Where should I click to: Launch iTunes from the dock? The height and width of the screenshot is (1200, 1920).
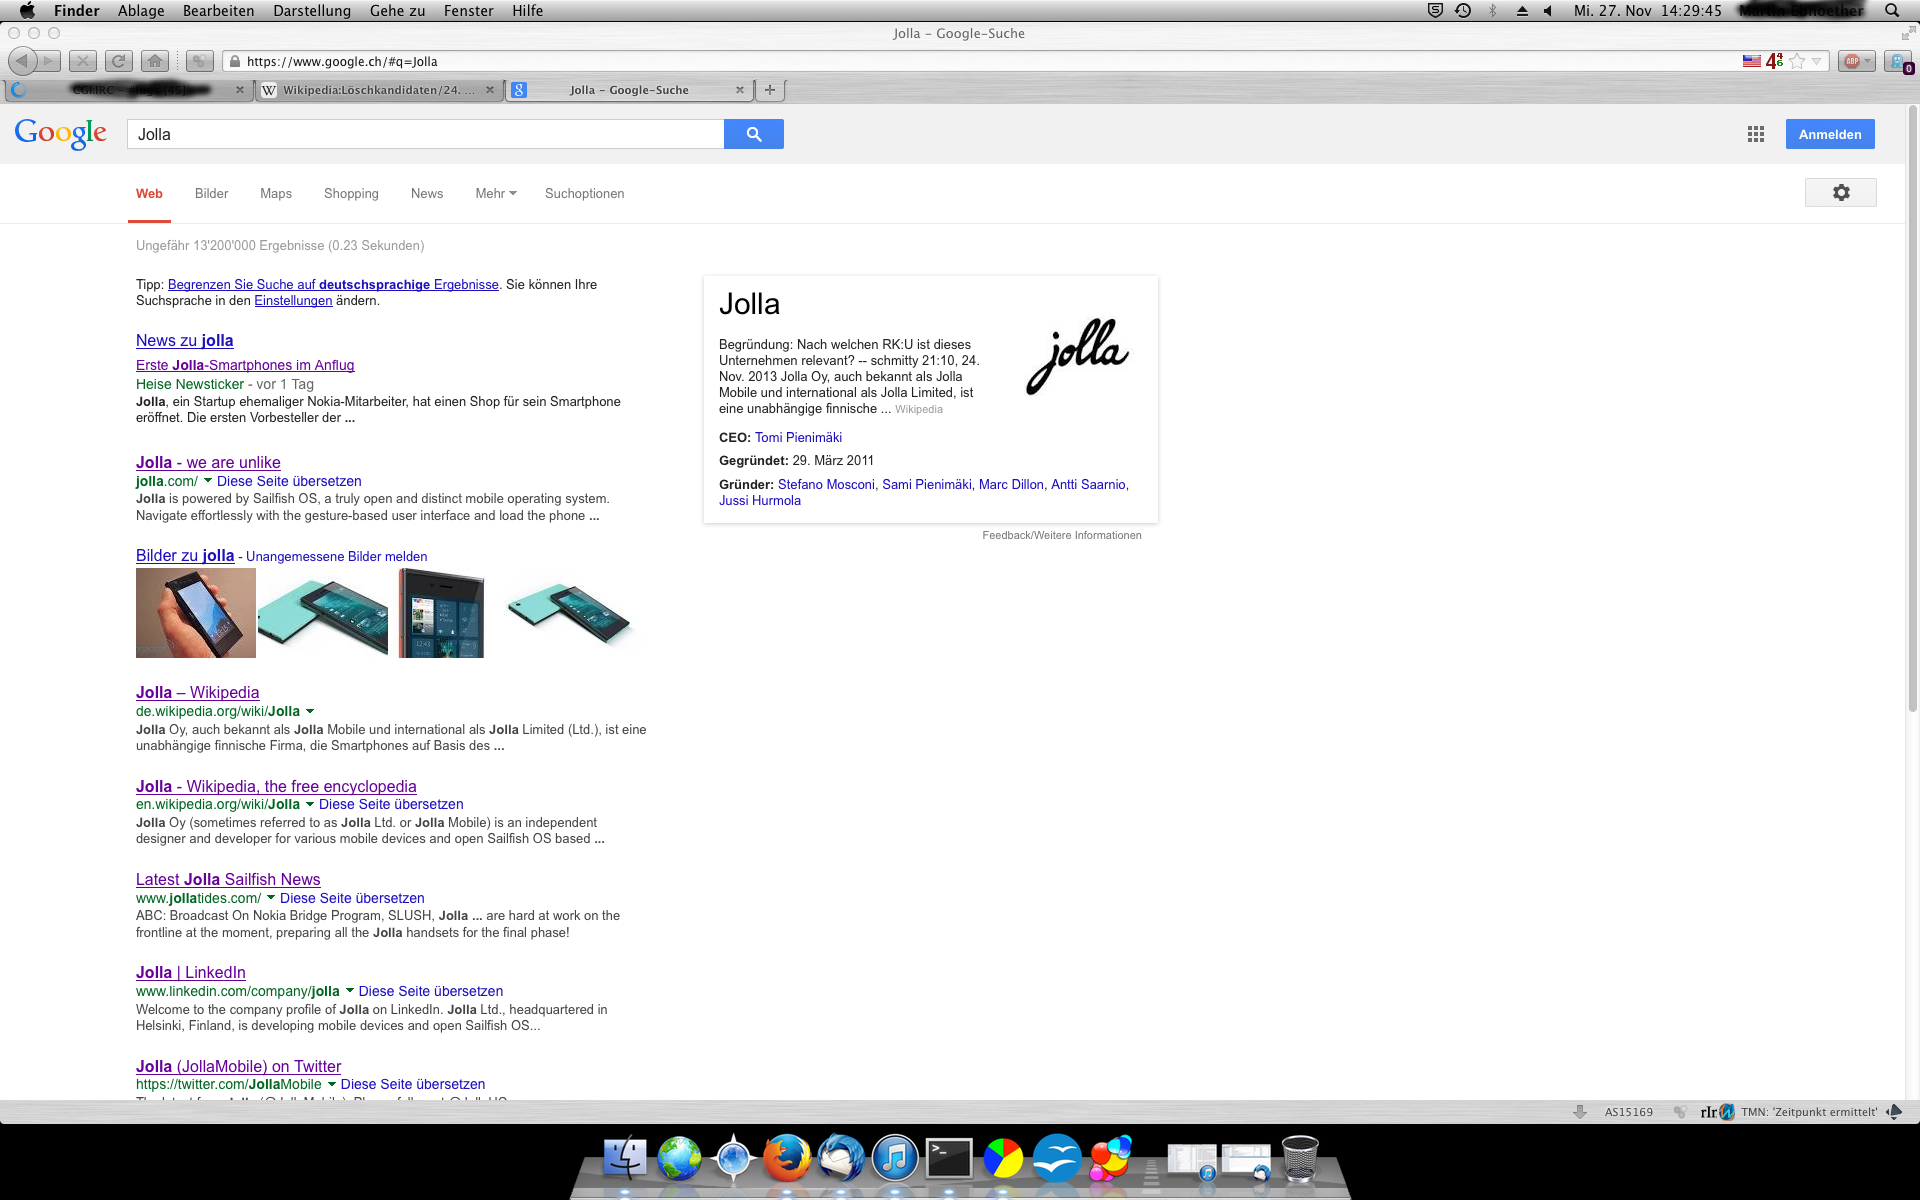point(895,1158)
